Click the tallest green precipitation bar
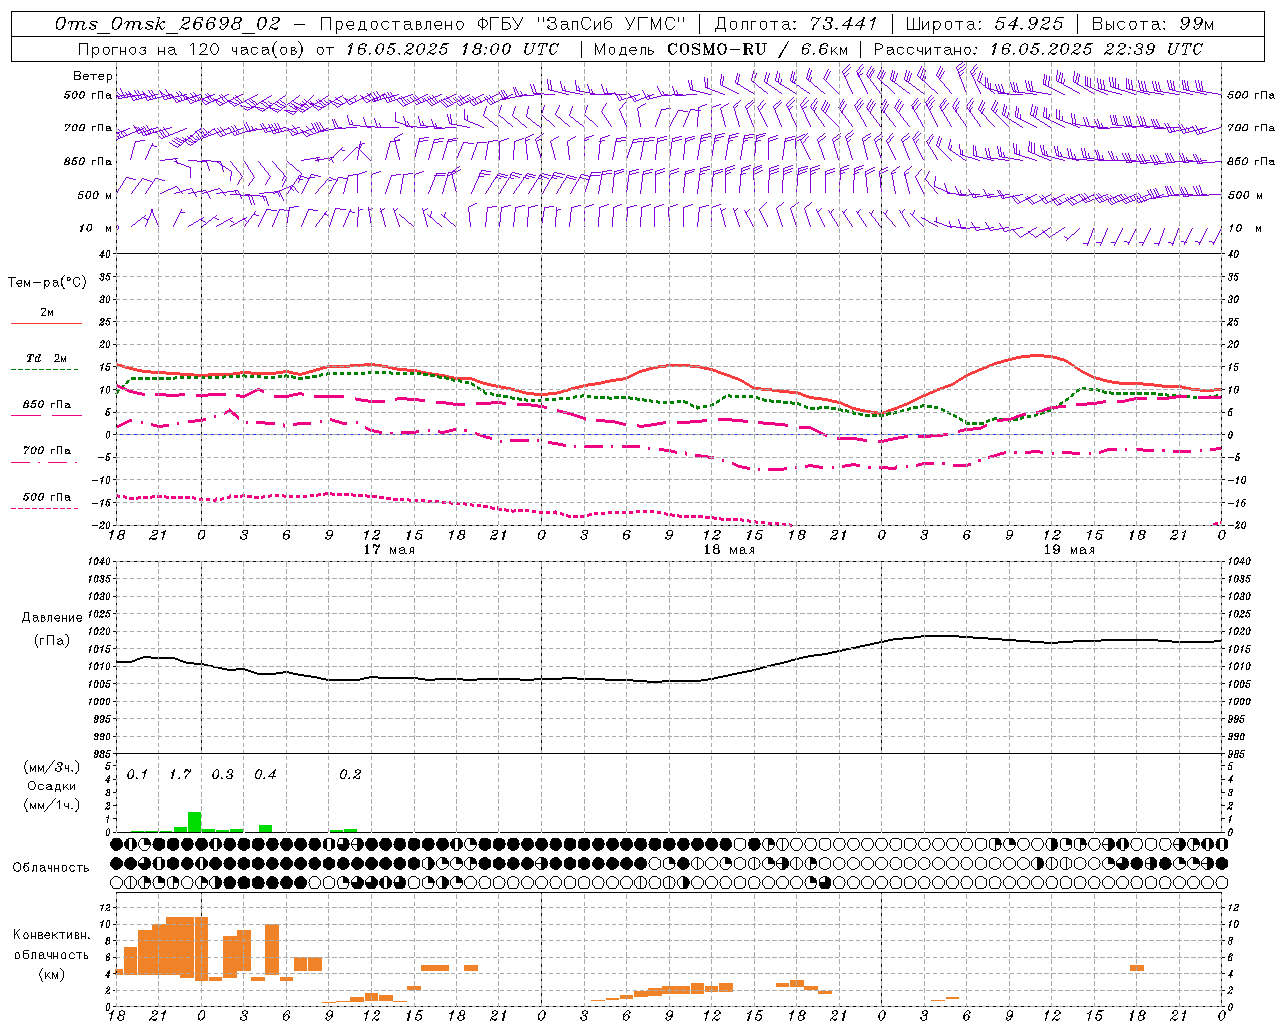 click(194, 822)
